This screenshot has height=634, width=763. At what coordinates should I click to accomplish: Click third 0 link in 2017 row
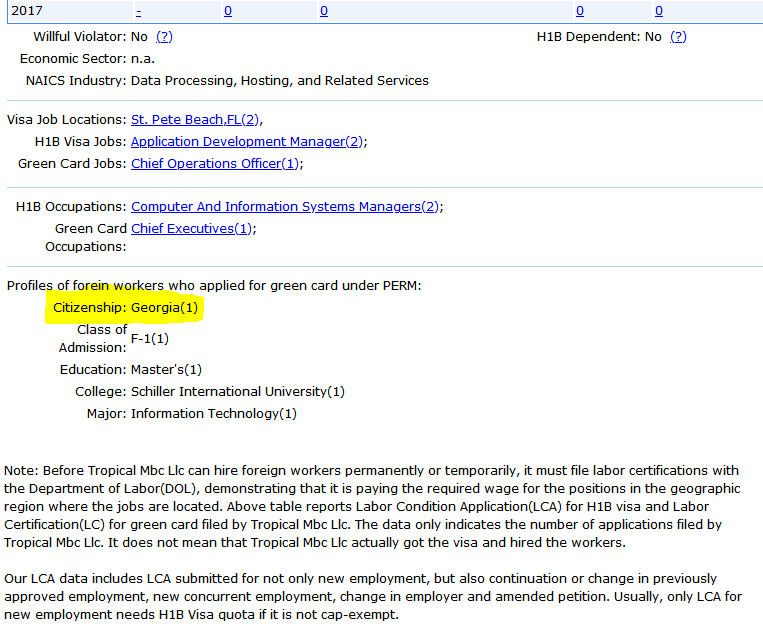pyautogui.click(x=580, y=11)
